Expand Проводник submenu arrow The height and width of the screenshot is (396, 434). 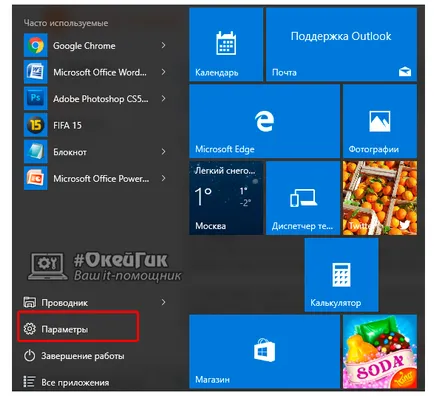(163, 302)
